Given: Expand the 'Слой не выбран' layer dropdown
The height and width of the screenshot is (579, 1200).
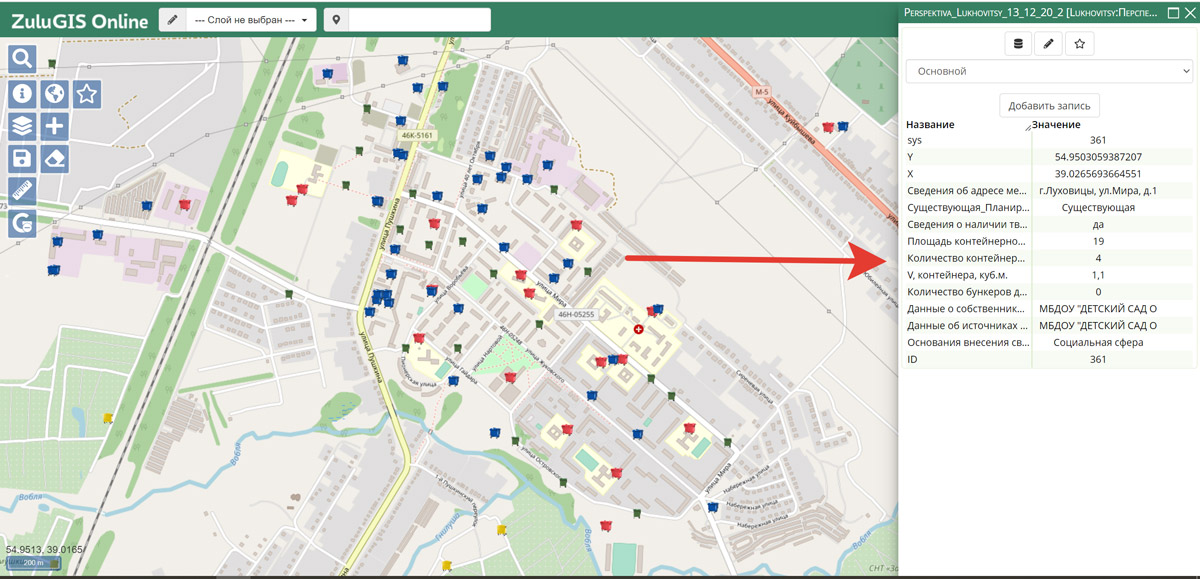Looking at the screenshot, I should point(252,20).
